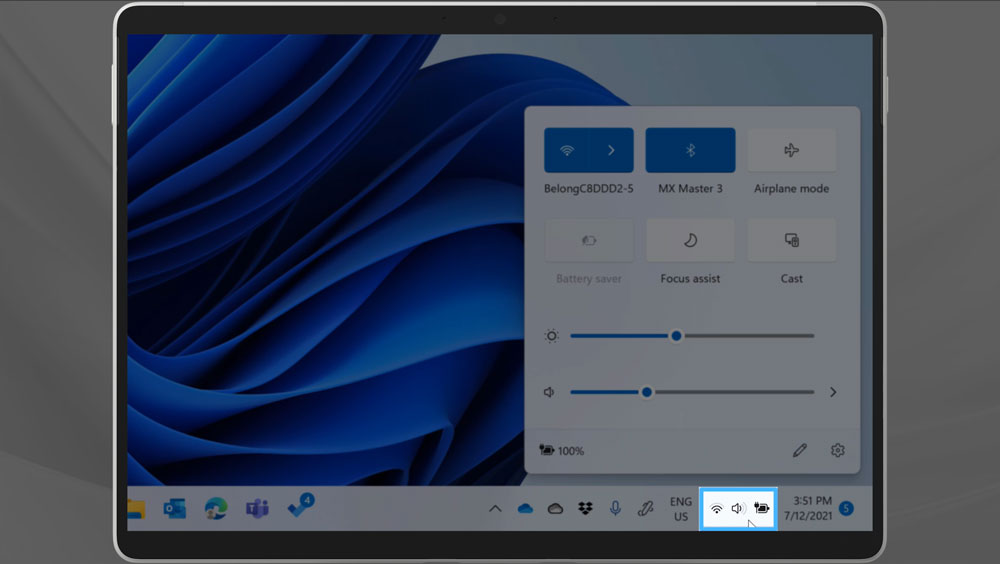Toggle the Wi-Fi quick setting tile
1000x564 pixels.
click(567, 150)
